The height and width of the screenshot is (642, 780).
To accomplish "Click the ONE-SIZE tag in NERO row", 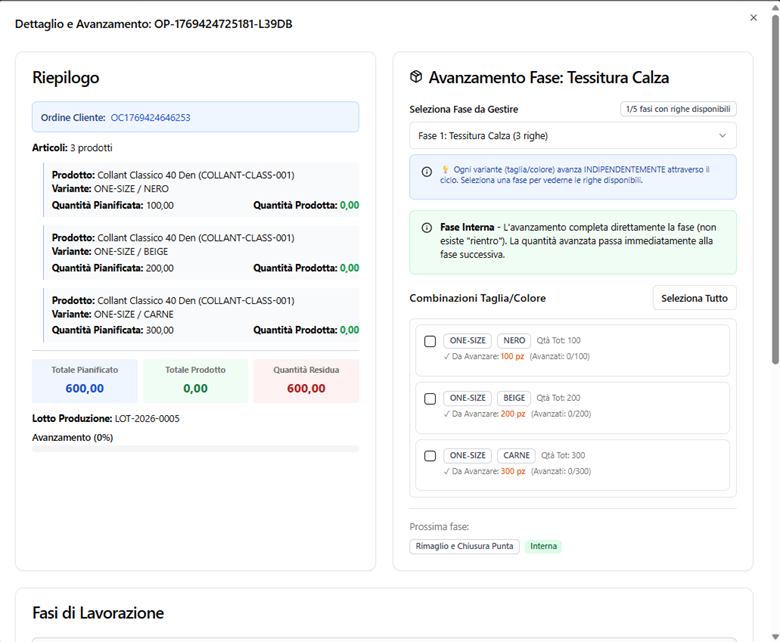I will pos(468,341).
